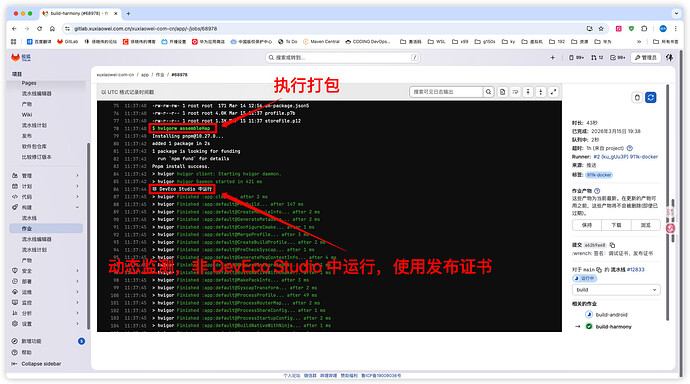This screenshot has width=690, height=384.
Task: Open the create-new plus menu in GitLab header
Action: (553, 58)
